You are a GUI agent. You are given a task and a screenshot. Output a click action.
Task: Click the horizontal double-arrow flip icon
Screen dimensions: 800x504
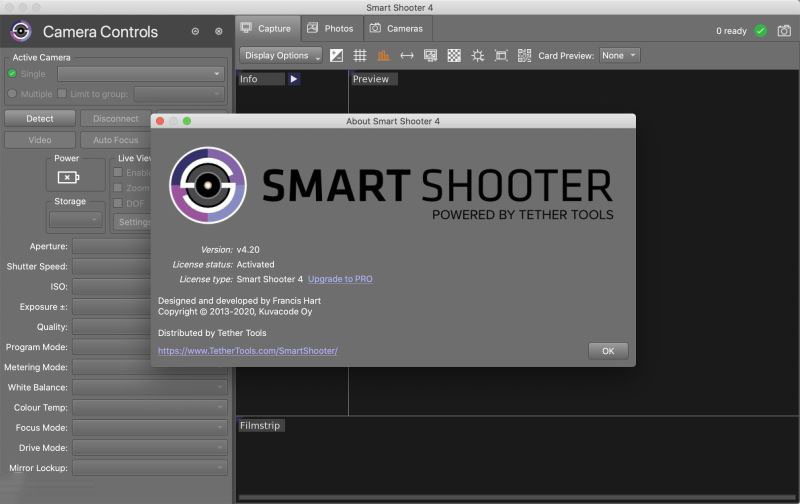407,56
